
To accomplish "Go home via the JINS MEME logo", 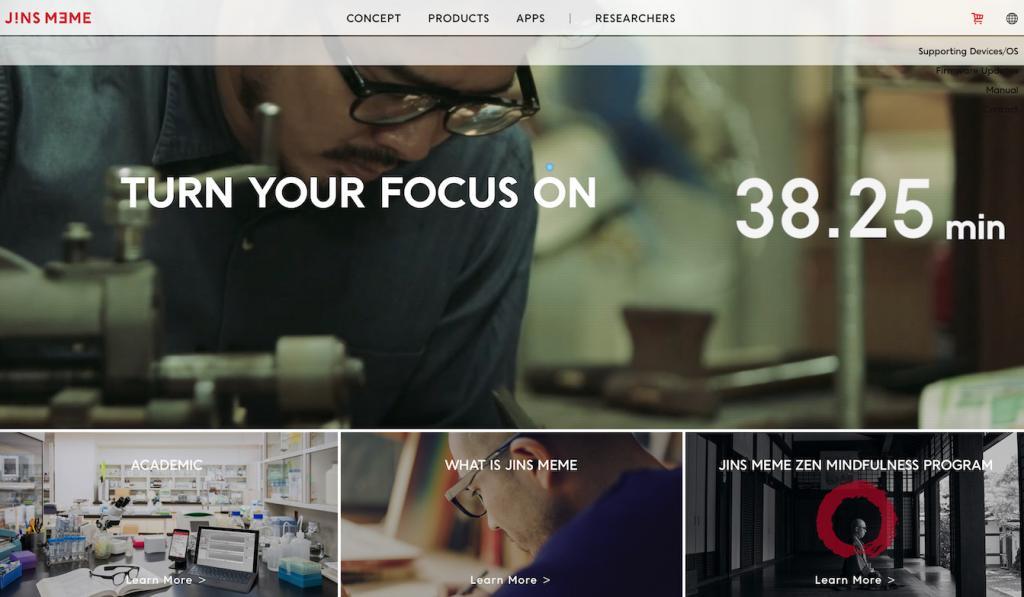I will coord(48,18).
